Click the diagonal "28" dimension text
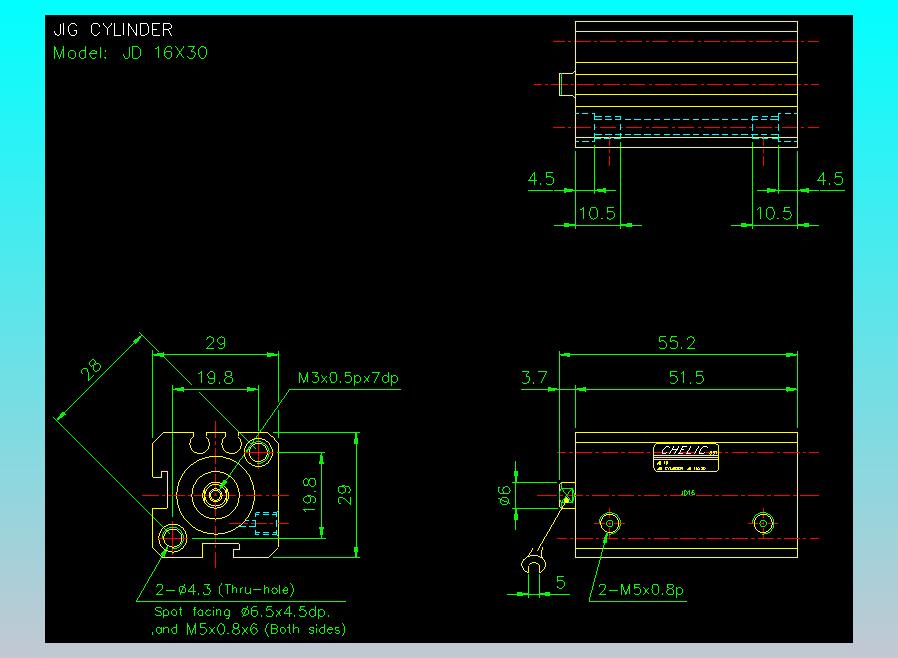Viewport: 898px width, 658px height. (x=91, y=370)
